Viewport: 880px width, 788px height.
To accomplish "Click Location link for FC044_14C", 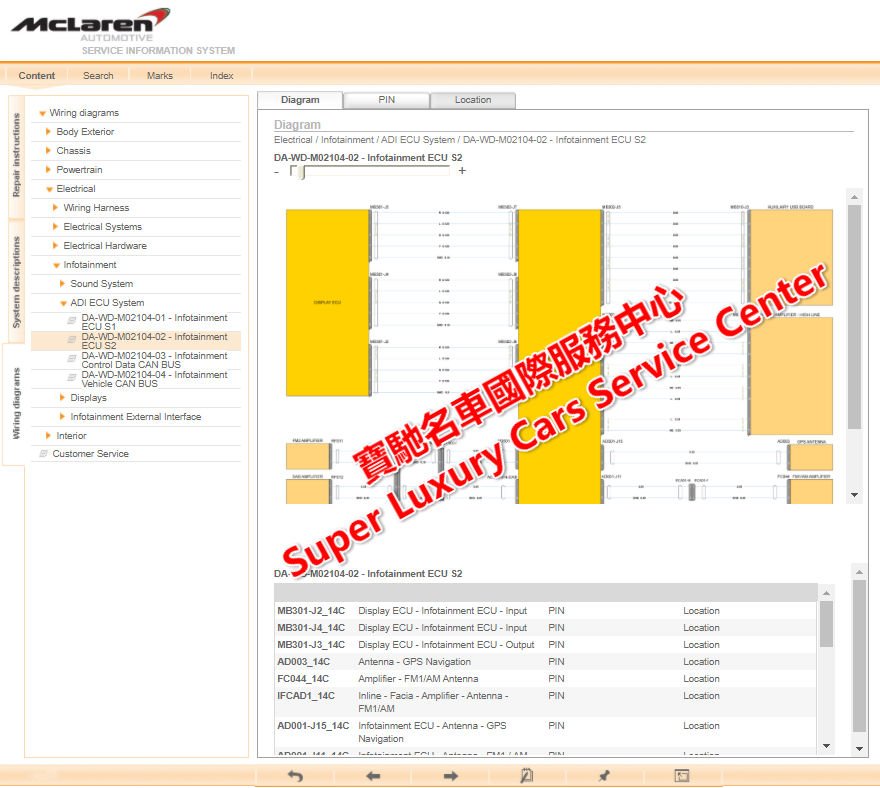I will 701,679.
